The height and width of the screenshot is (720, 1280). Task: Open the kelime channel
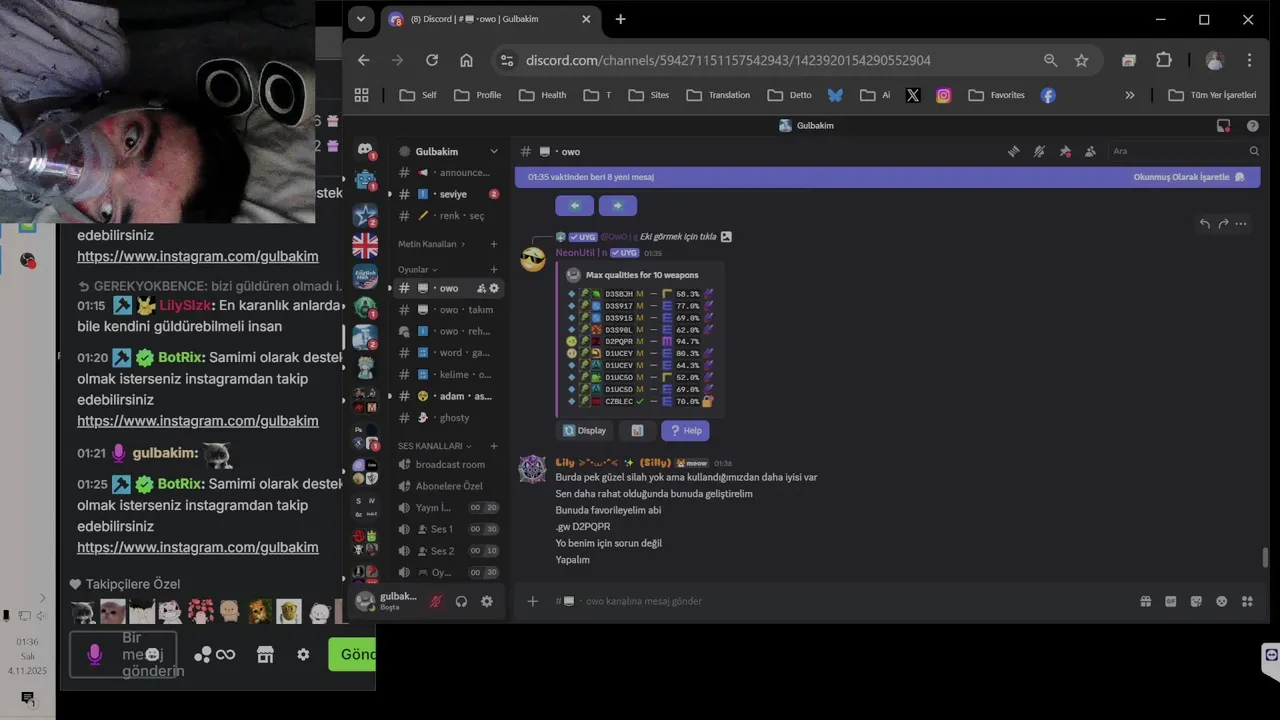(446, 375)
